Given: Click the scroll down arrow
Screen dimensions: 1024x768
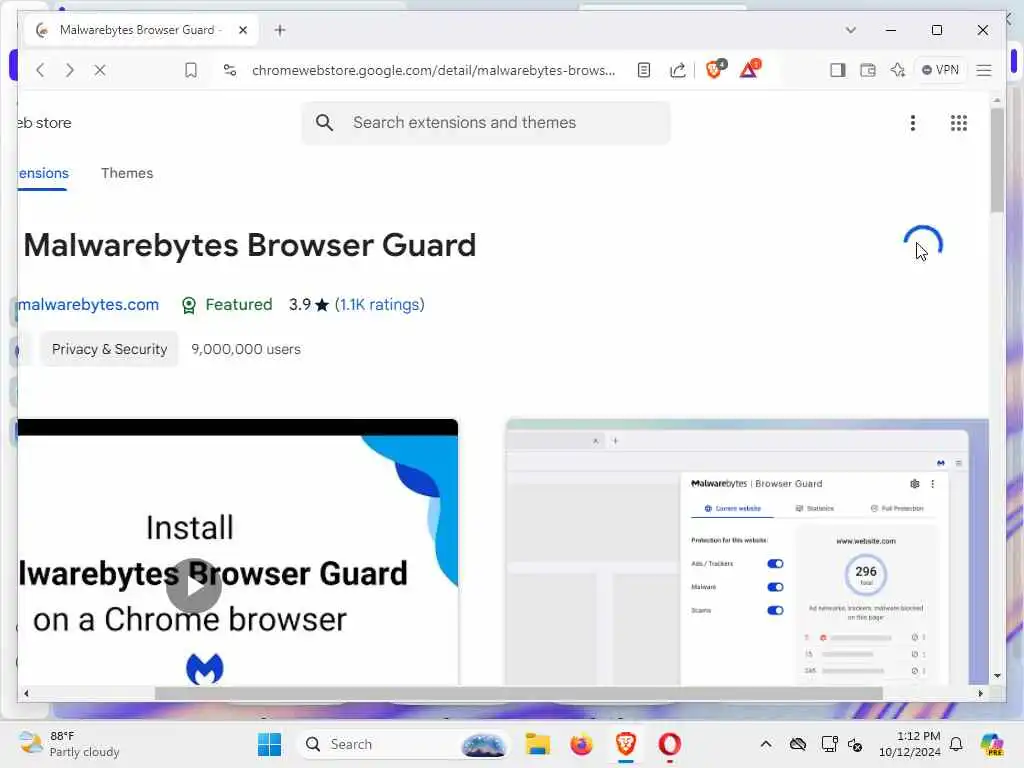Looking at the screenshot, I should (x=997, y=676).
